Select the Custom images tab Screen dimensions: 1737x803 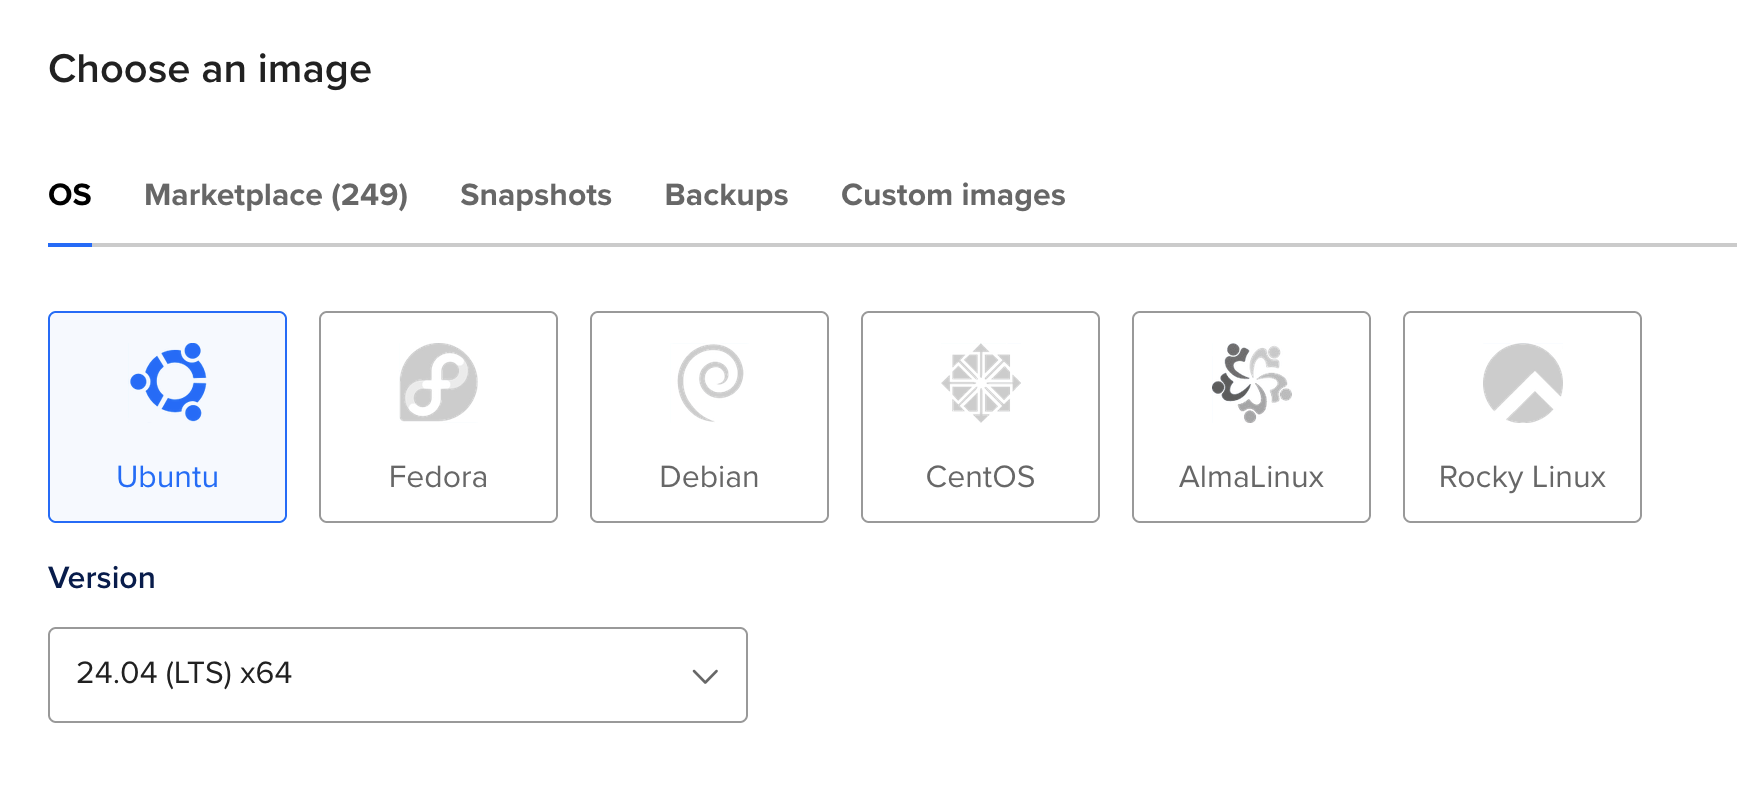[953, 195]
